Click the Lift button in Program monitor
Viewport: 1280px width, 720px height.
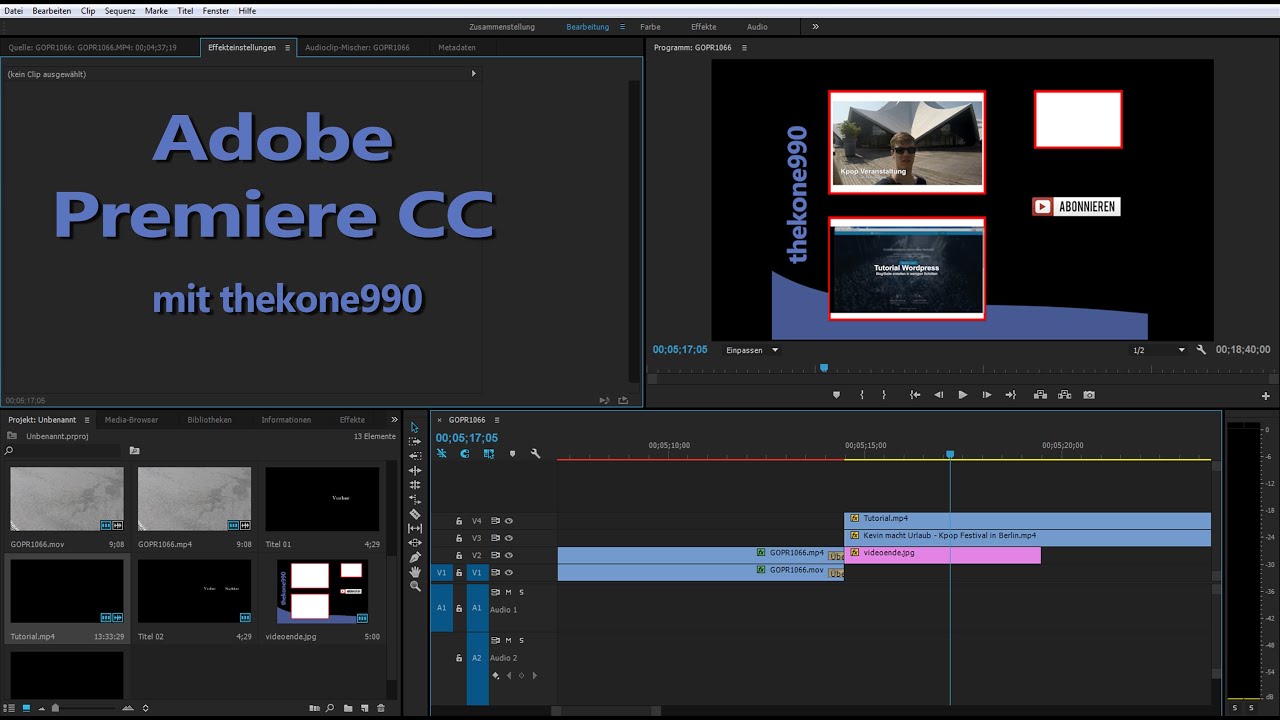[1040, 395]
